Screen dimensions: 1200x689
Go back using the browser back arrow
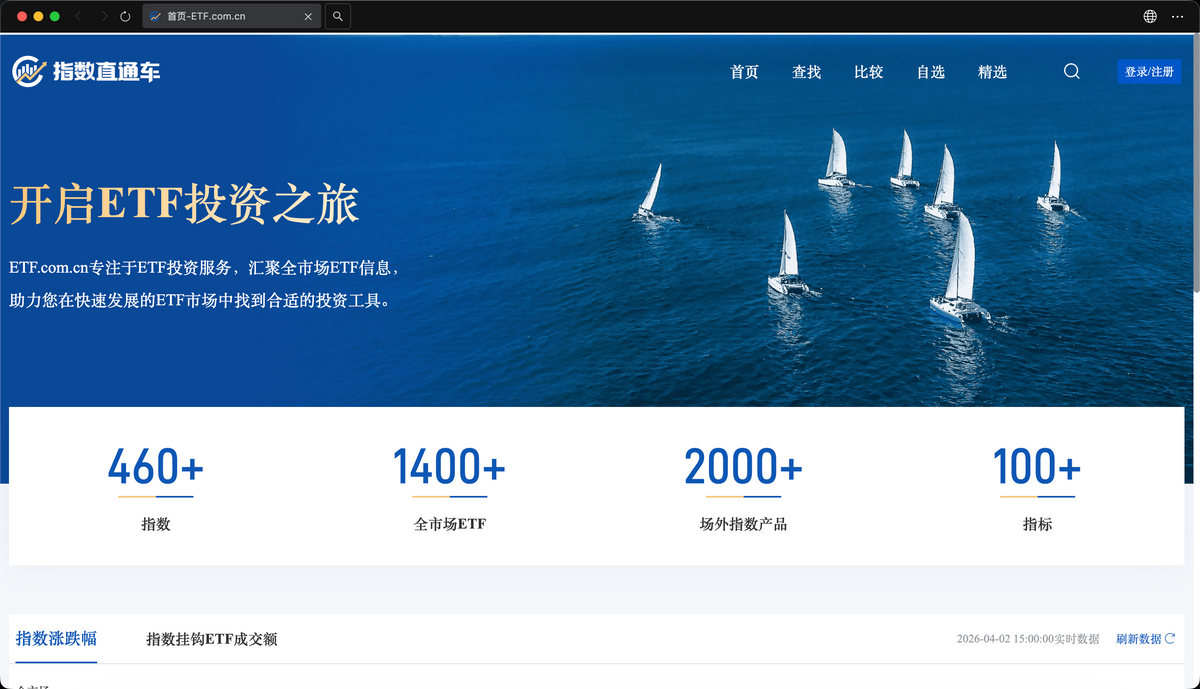[79, 17]
